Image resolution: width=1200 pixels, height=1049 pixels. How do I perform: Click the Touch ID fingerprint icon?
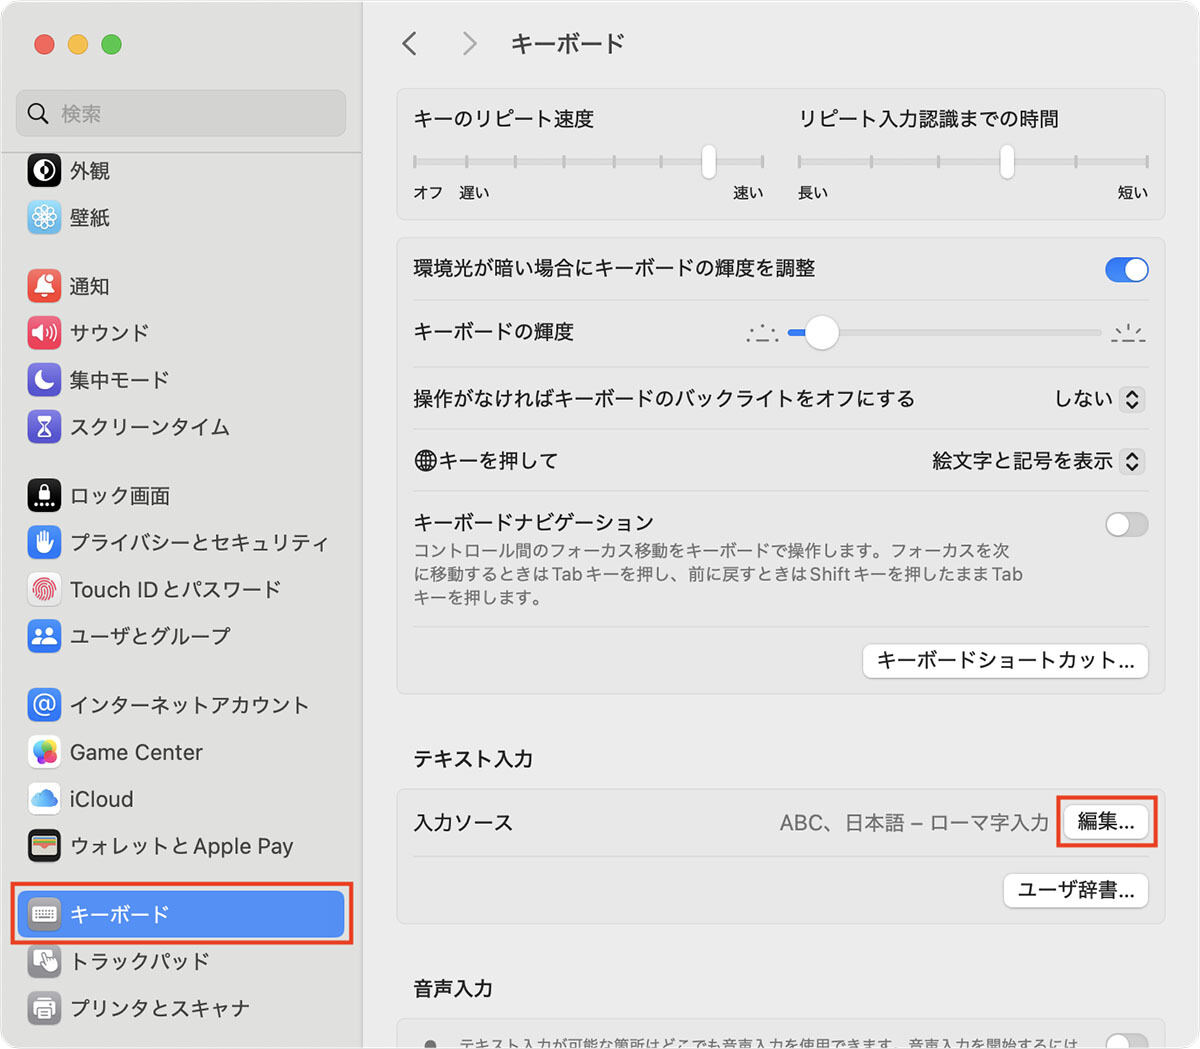pos(43,589)
